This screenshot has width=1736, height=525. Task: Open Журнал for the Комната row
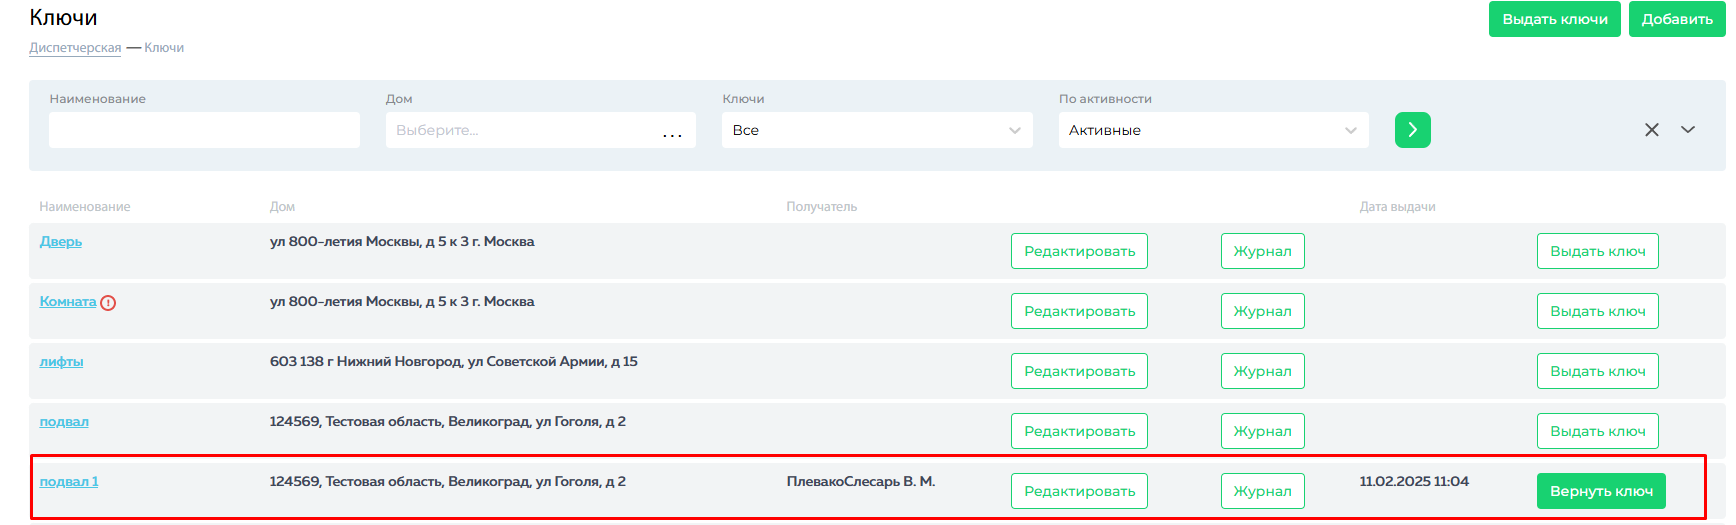tap(1262, 311)
